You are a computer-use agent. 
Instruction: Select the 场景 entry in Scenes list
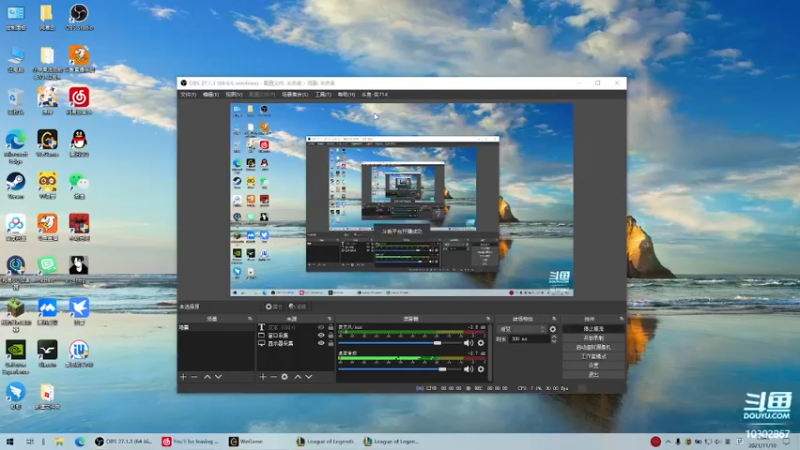tap(216, 328)
